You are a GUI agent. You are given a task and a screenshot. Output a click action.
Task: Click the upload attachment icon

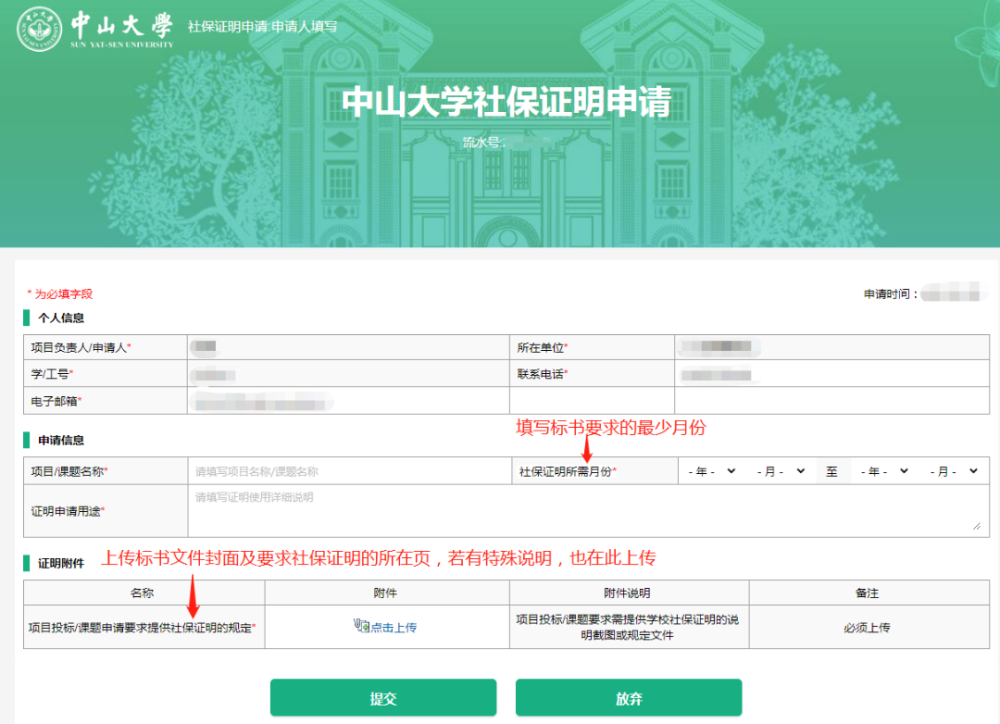click(362, 626)
